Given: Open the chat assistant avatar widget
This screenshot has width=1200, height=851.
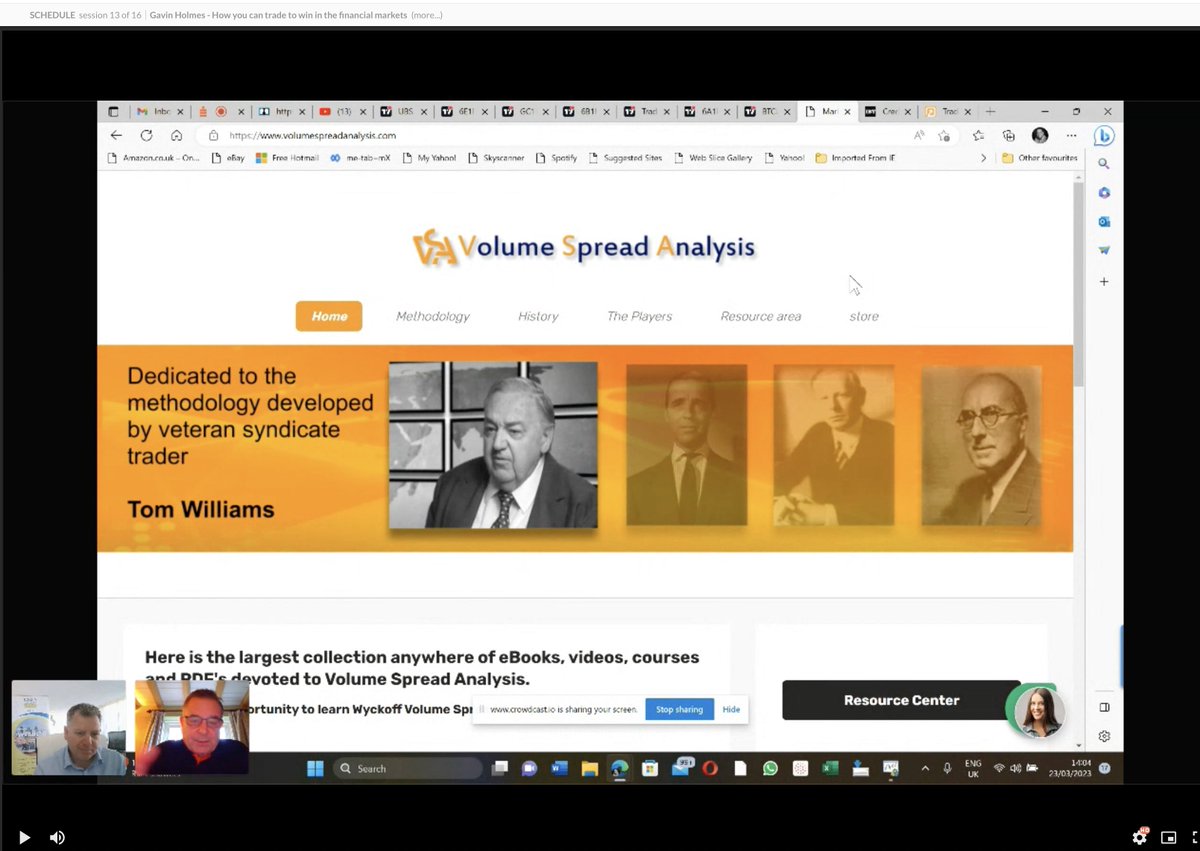Looking at the screenshot, I should (1038, 713).
